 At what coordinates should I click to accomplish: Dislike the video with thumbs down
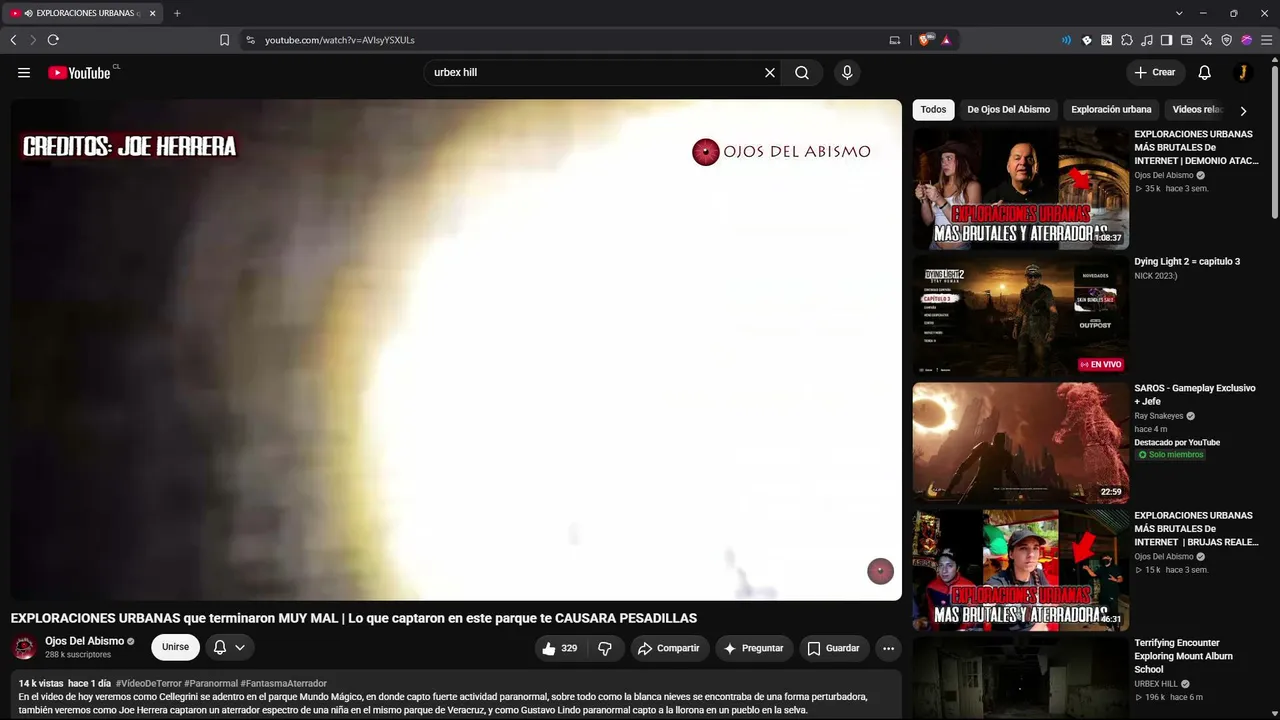point(605,648)
